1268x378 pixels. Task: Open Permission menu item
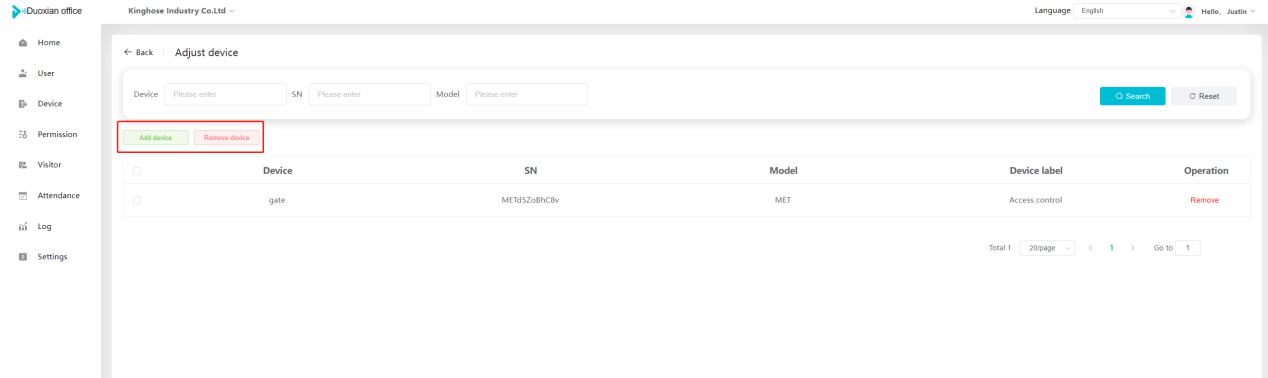(x=57, y=134)
